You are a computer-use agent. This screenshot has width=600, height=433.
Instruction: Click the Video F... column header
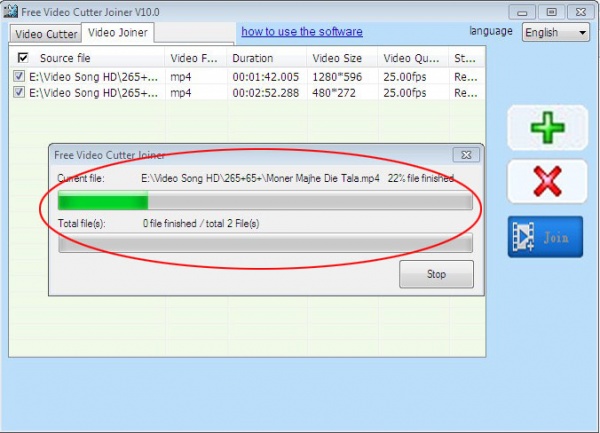tap(196, 58)
